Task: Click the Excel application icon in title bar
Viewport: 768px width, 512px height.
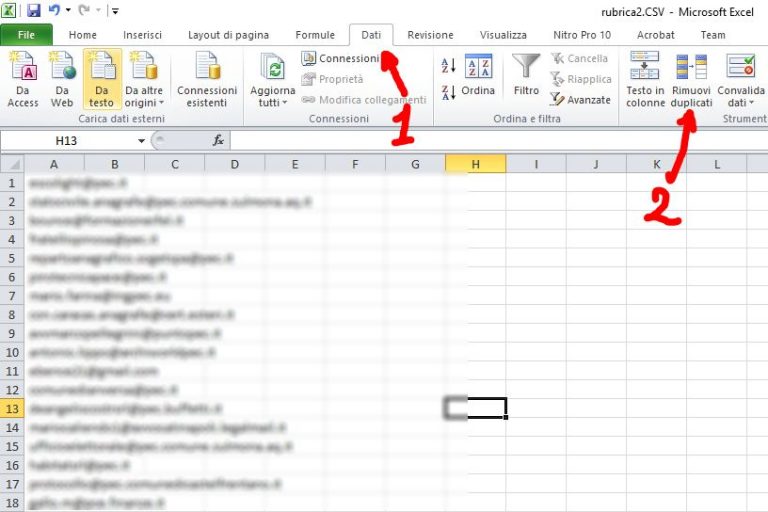Action: click(9, 10)
